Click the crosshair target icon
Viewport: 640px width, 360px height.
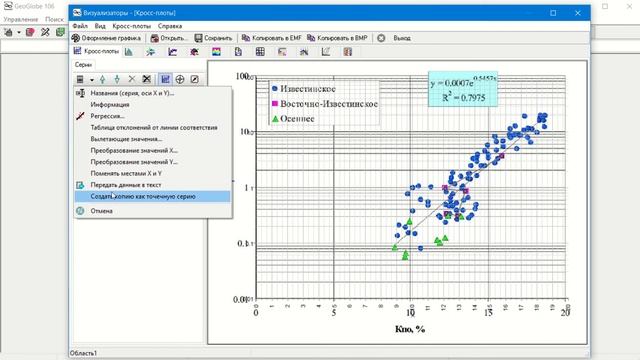[x=180, y=79]
